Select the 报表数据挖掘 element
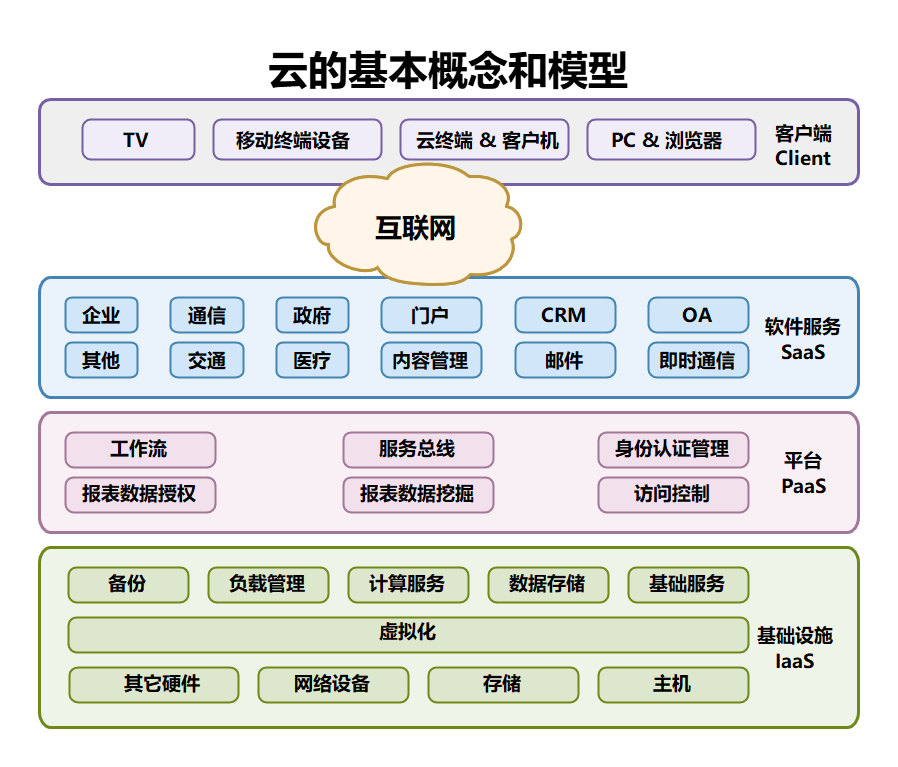The image size is (898, 767). (418, 495)
